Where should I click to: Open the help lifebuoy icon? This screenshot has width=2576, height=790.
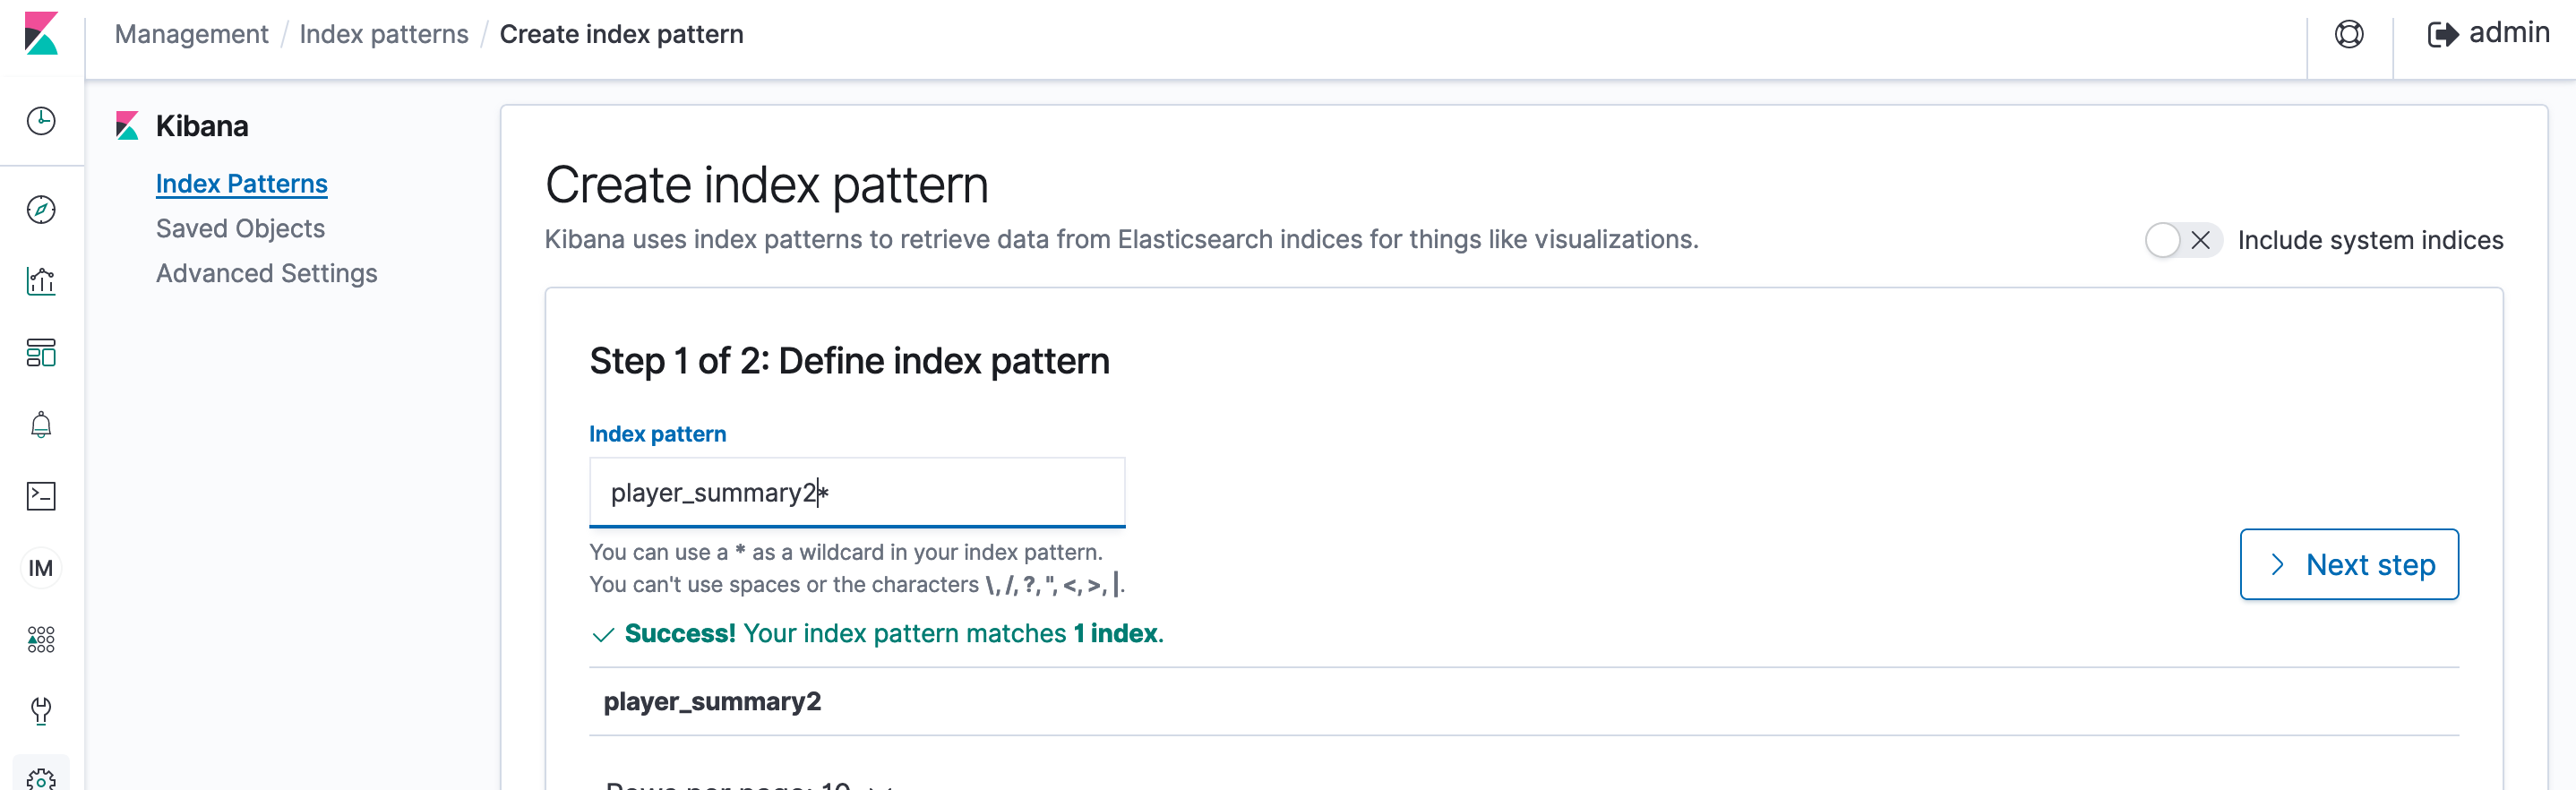point(2349,34)
